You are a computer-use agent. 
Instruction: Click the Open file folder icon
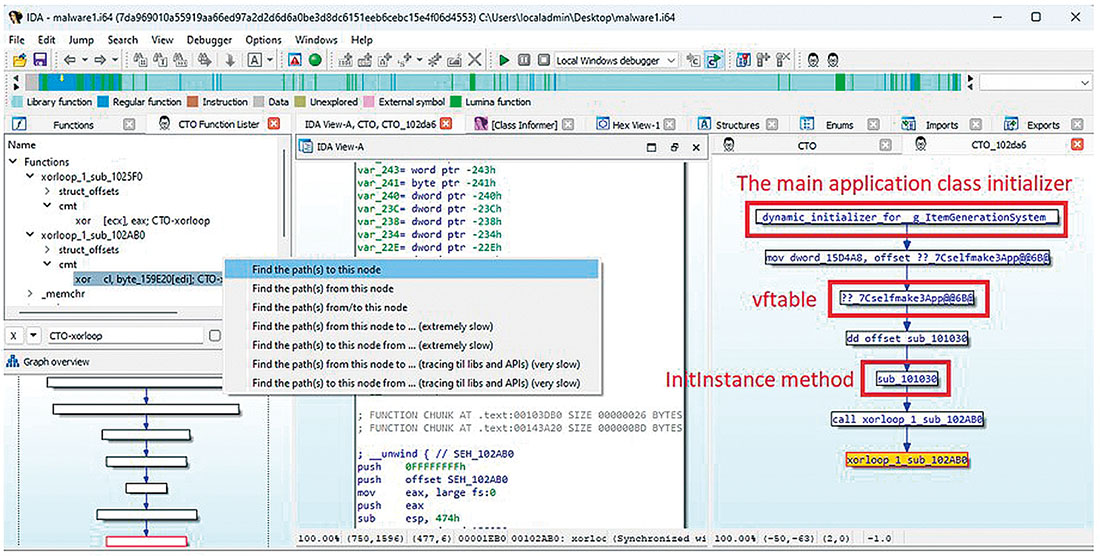[19, 61]
